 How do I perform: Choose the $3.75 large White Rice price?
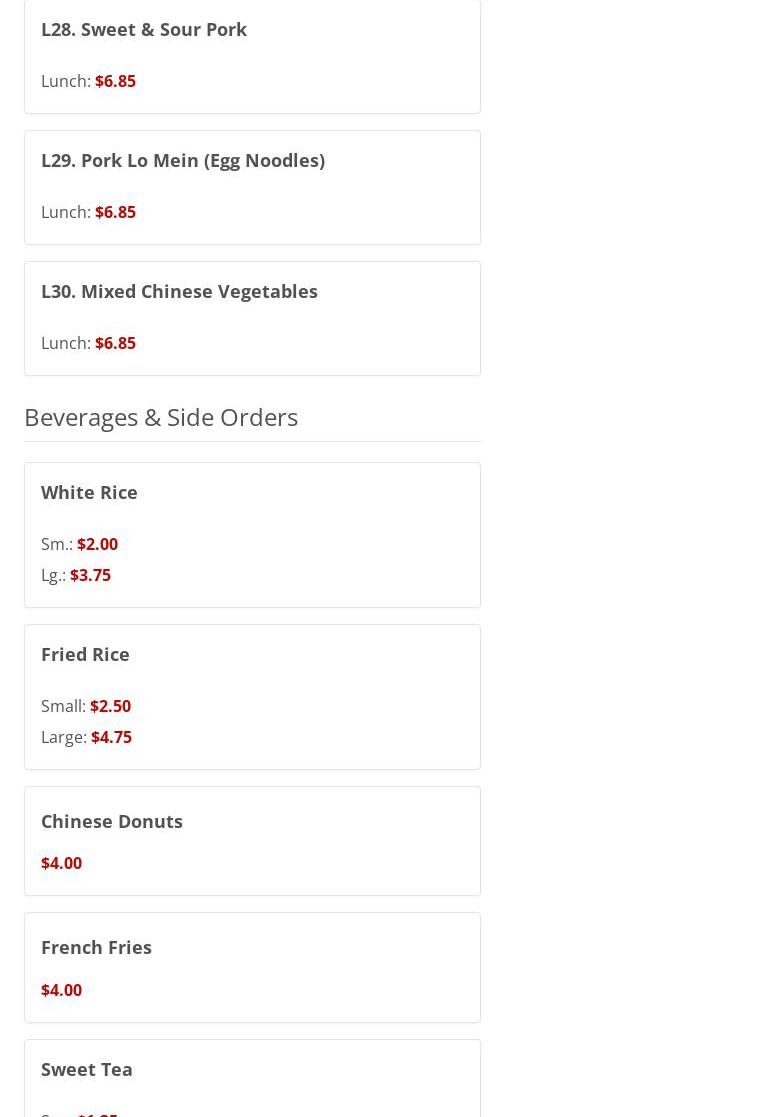(x=90, y=575)
